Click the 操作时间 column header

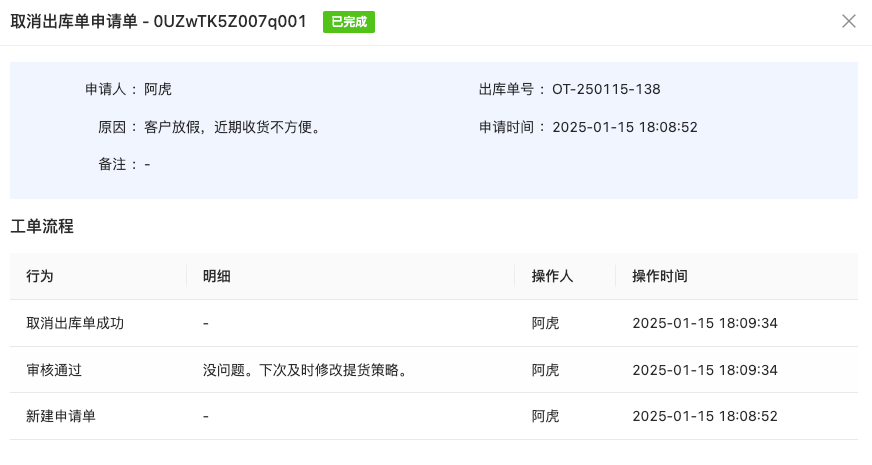pyautogui.click(x=660, y=276)
